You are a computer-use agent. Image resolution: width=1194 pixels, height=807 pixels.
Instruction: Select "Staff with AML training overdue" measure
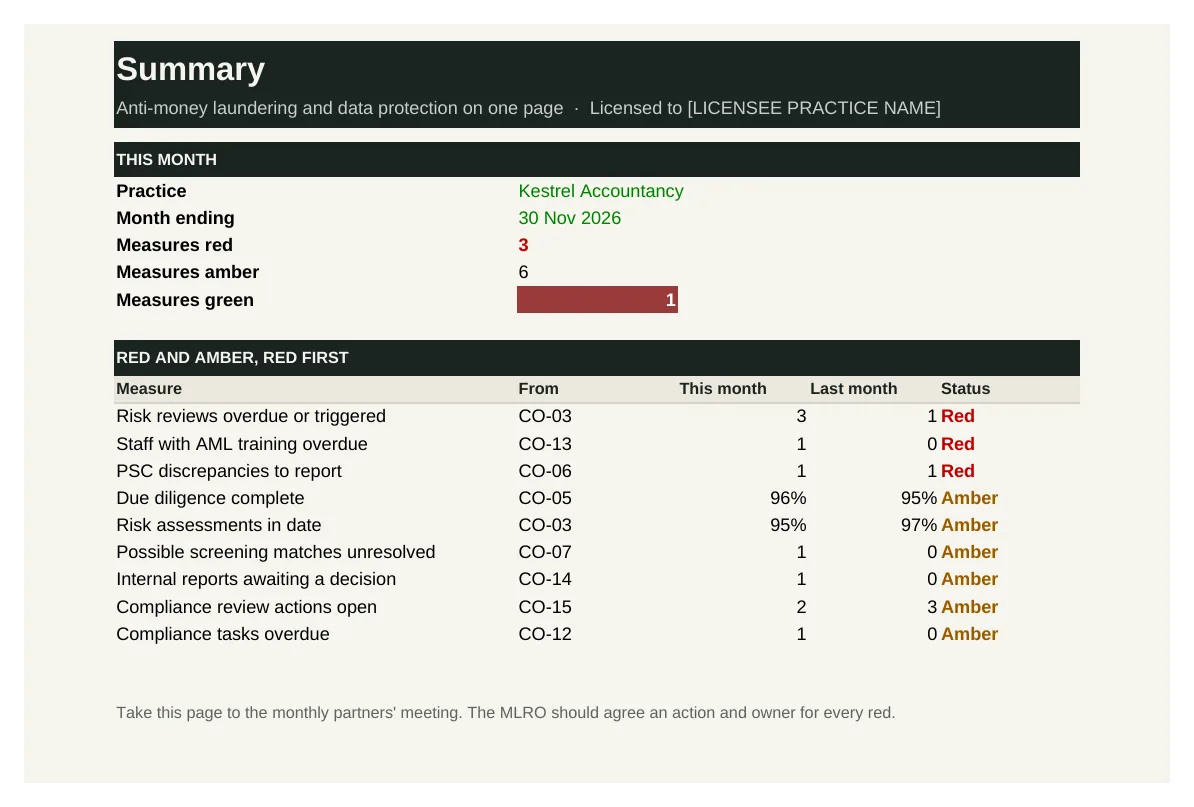tap(241, 444)
